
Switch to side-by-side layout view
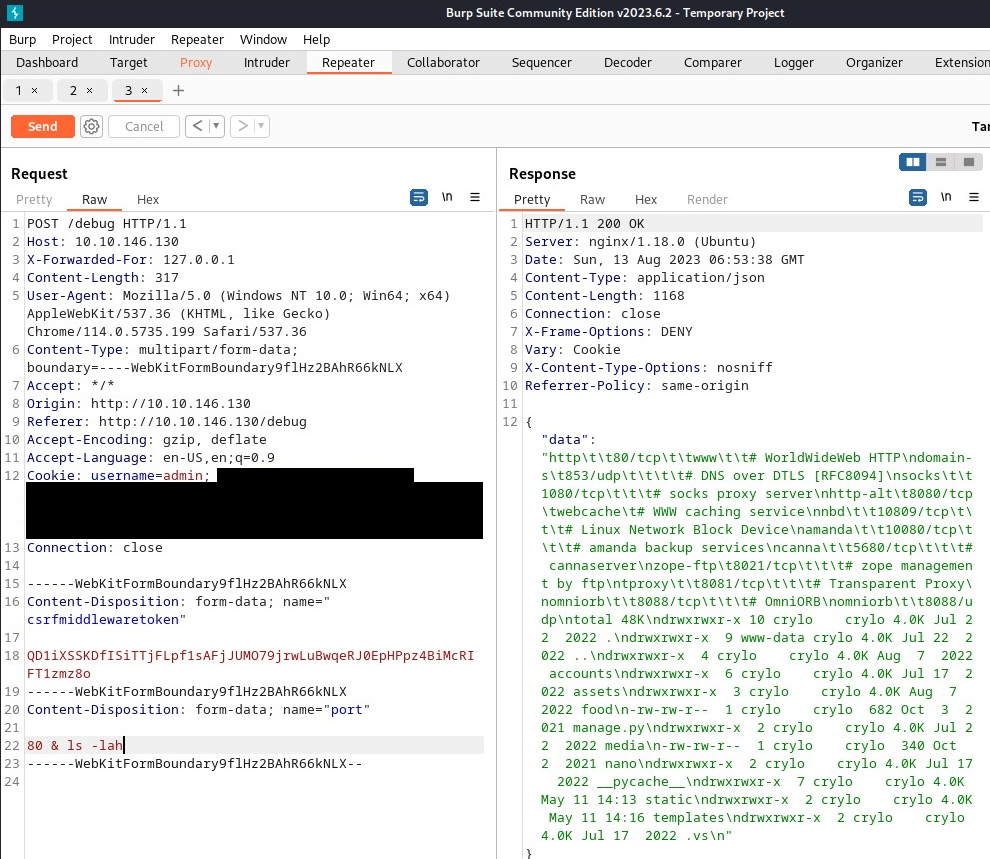coord(913,162)
